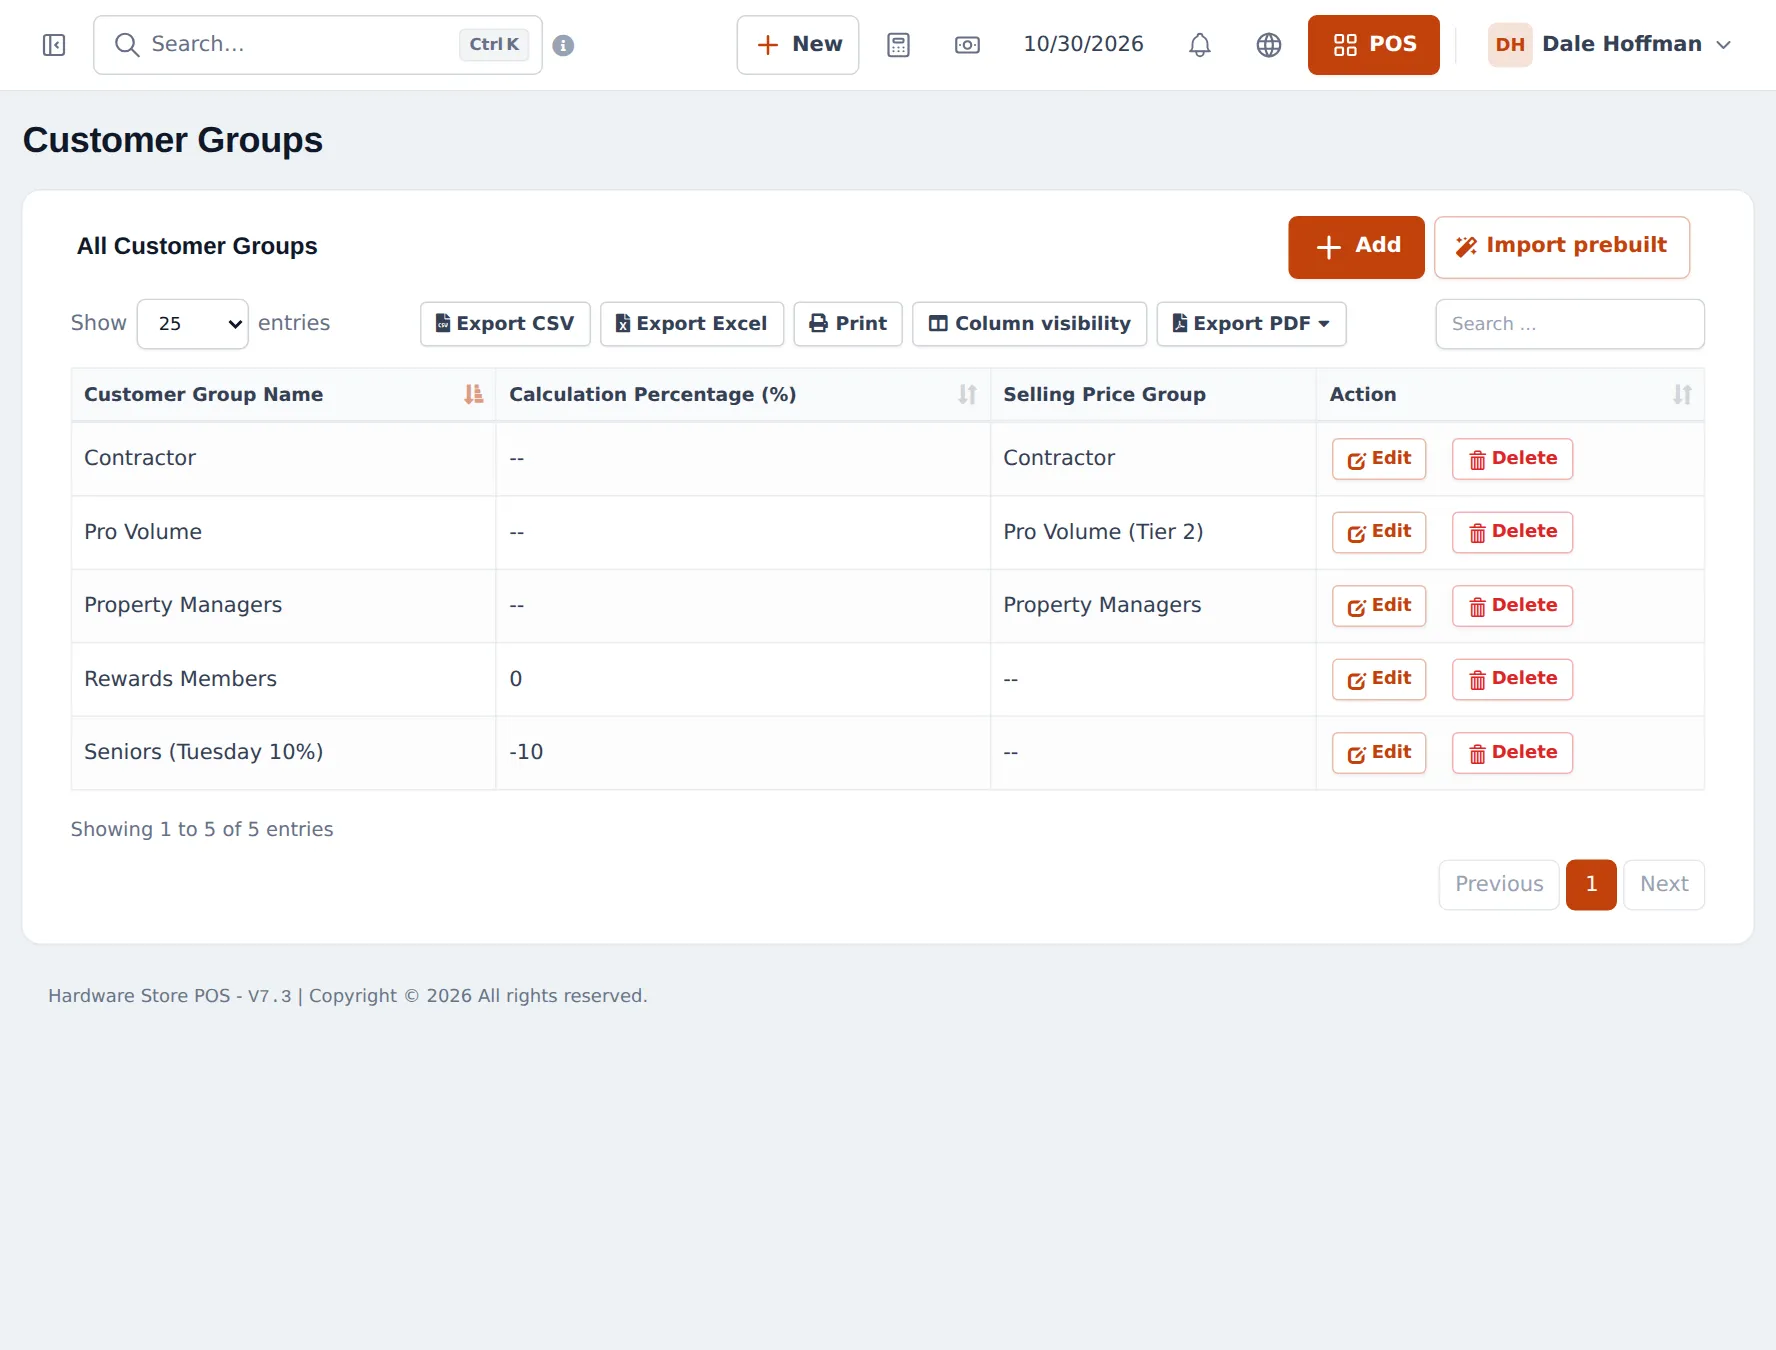Edit the Rewards Members group
1776x1350 pixels.
click(1379, 679)
